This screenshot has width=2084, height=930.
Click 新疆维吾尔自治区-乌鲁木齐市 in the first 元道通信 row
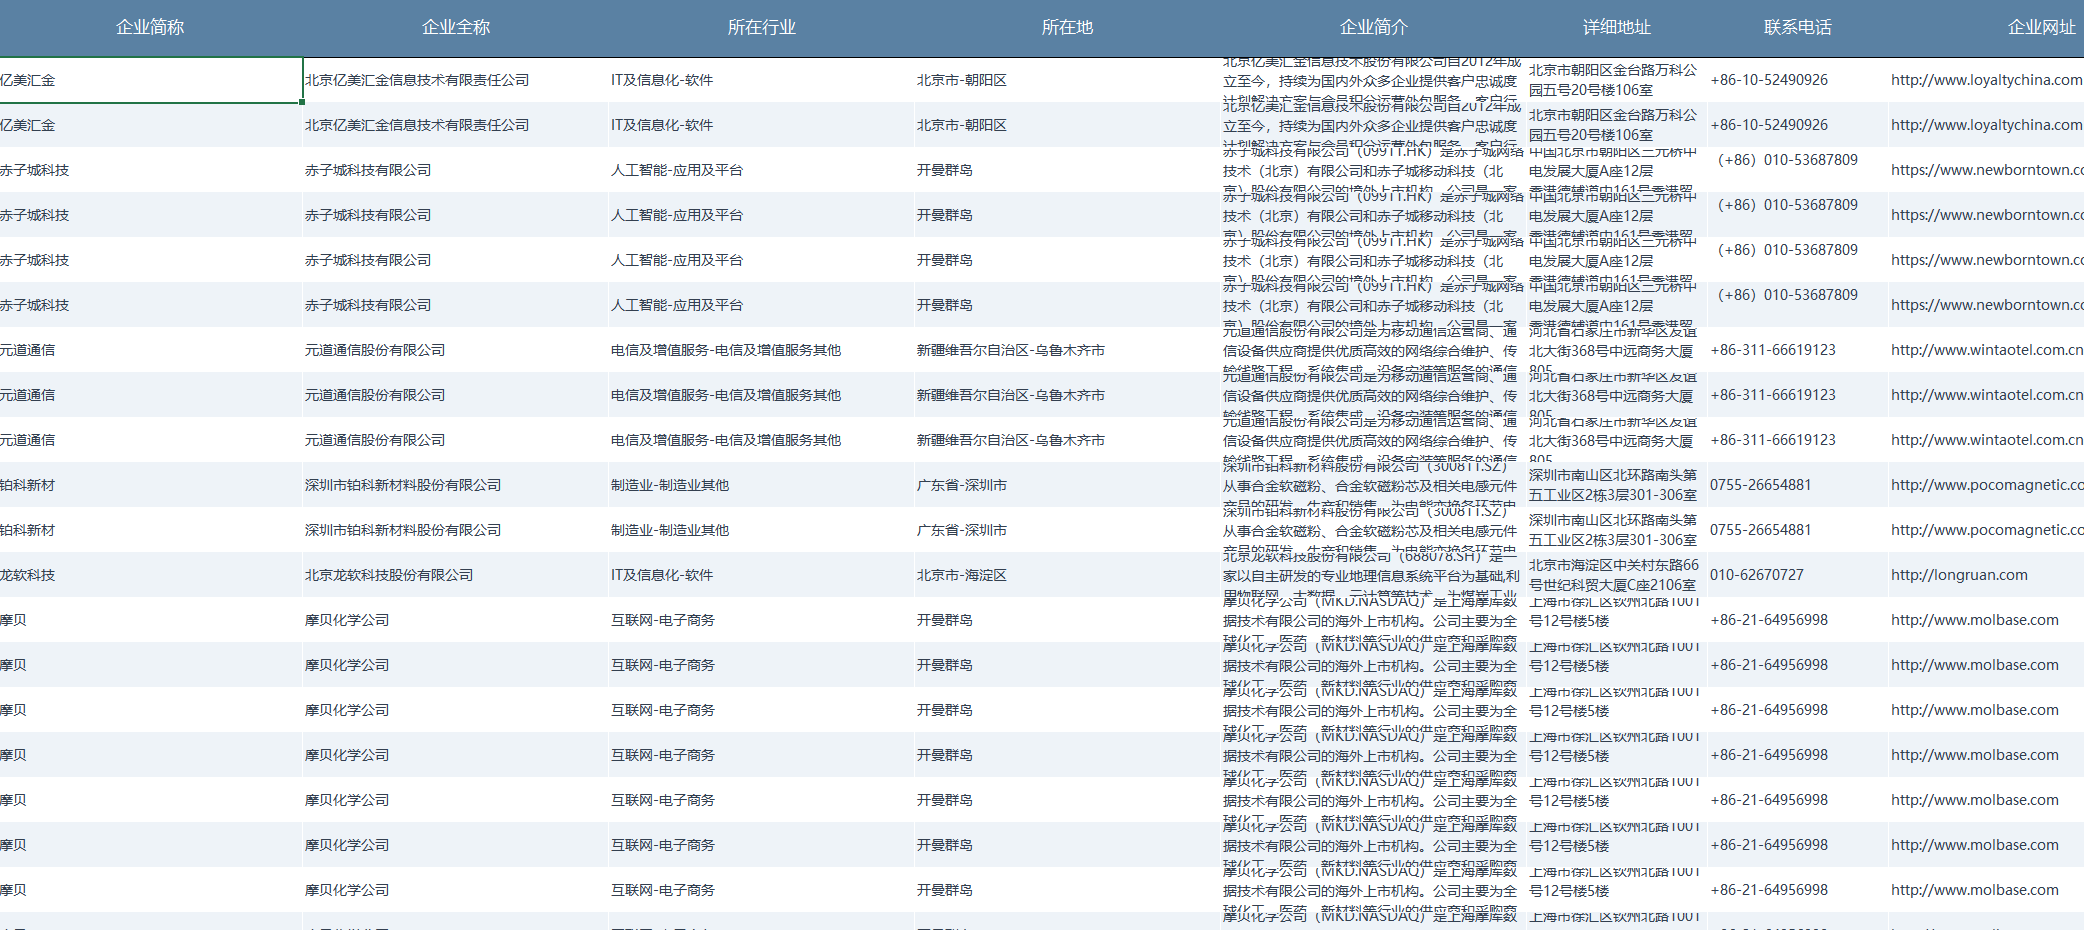1067,350
